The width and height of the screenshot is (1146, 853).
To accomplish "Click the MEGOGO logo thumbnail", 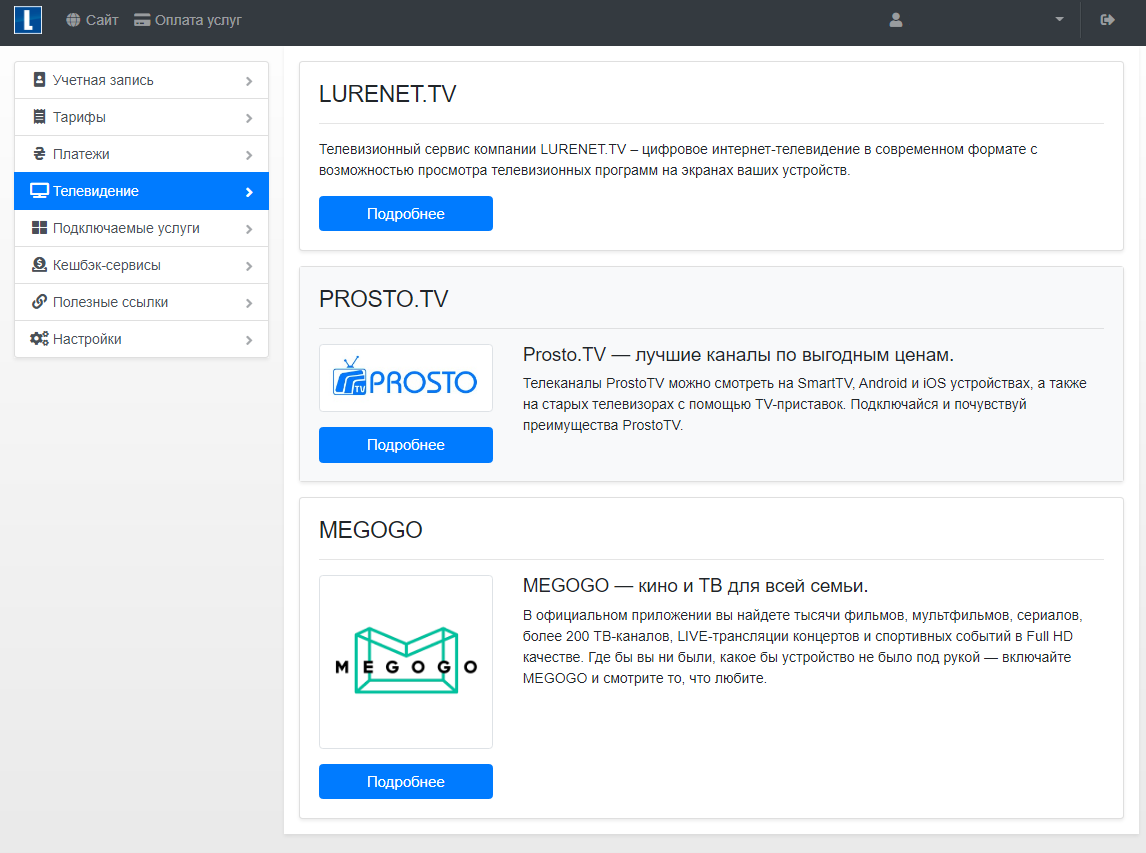I will pyautogui.click(x=406, y=661).
